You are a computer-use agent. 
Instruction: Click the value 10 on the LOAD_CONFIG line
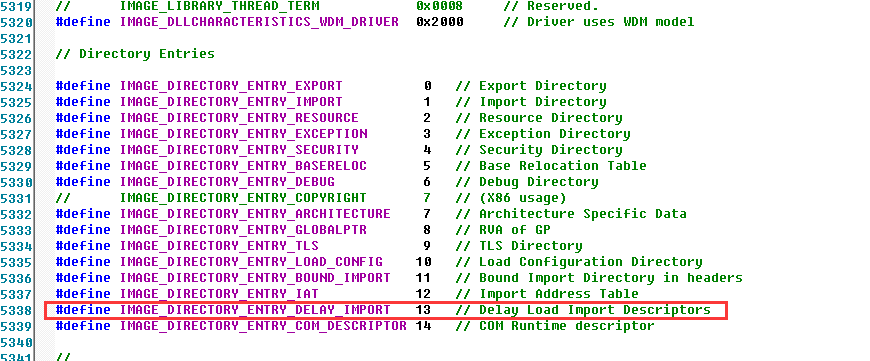point(423,262)
